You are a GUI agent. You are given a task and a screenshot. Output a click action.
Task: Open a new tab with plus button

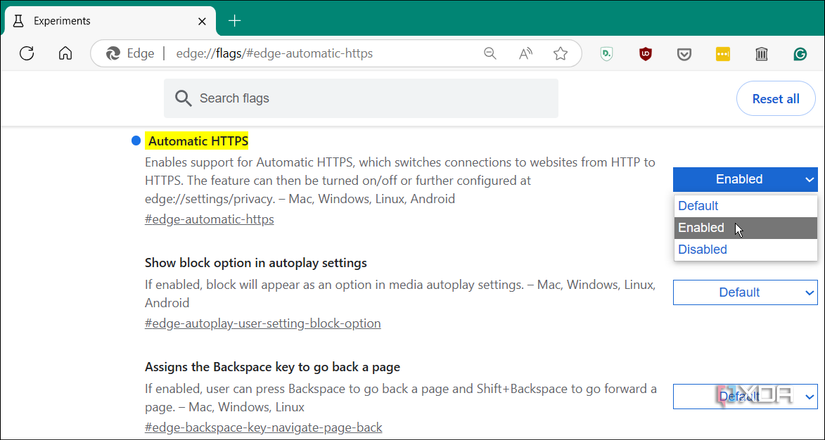tap(235, 20)
